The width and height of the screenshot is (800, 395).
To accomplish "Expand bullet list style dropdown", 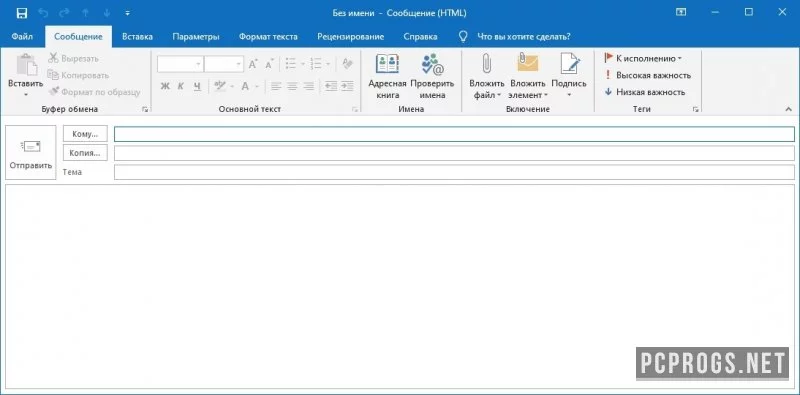I will [303, 64].
